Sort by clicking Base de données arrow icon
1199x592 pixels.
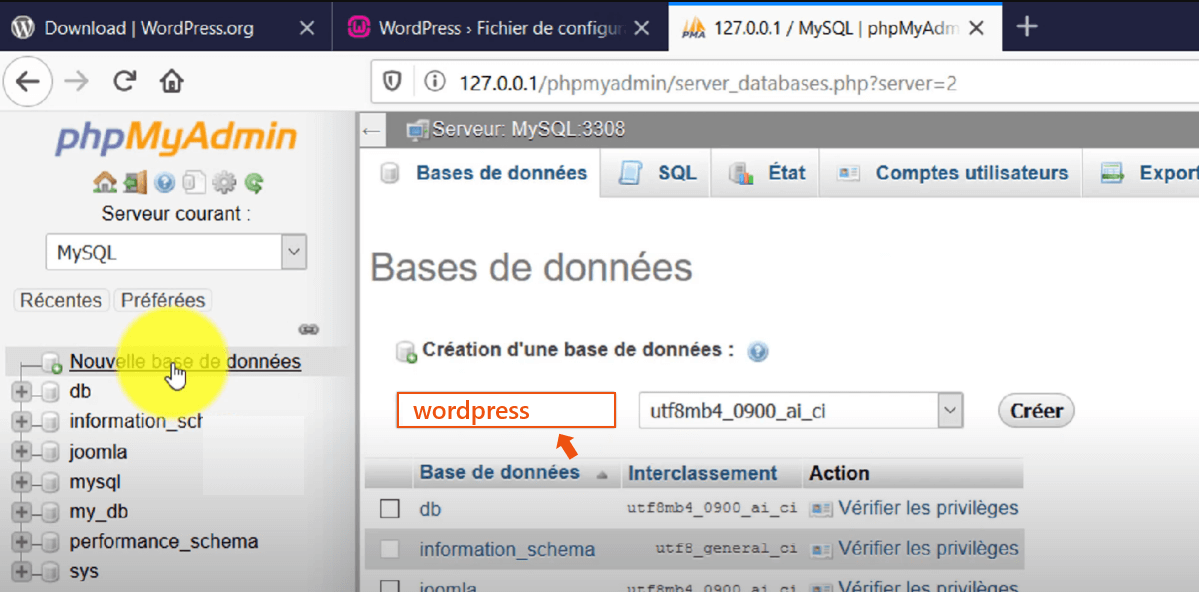pyautogui.click(x=602, y=475)
